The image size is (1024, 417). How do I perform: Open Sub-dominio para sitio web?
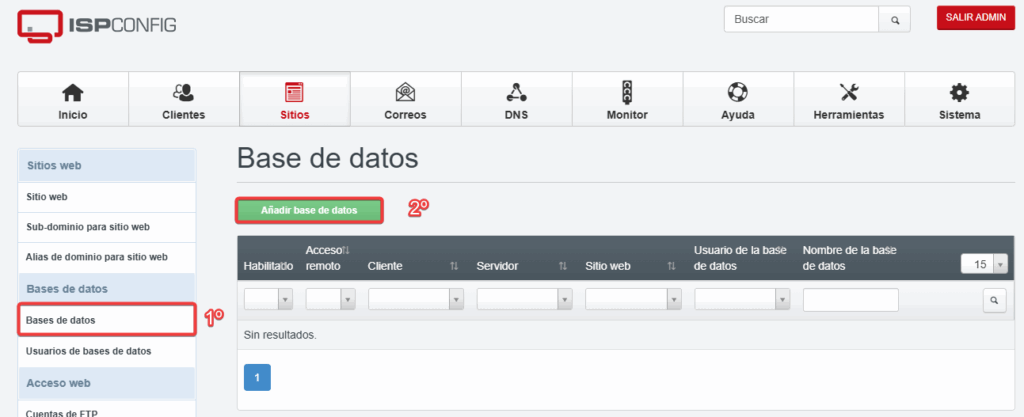[107, 227]
